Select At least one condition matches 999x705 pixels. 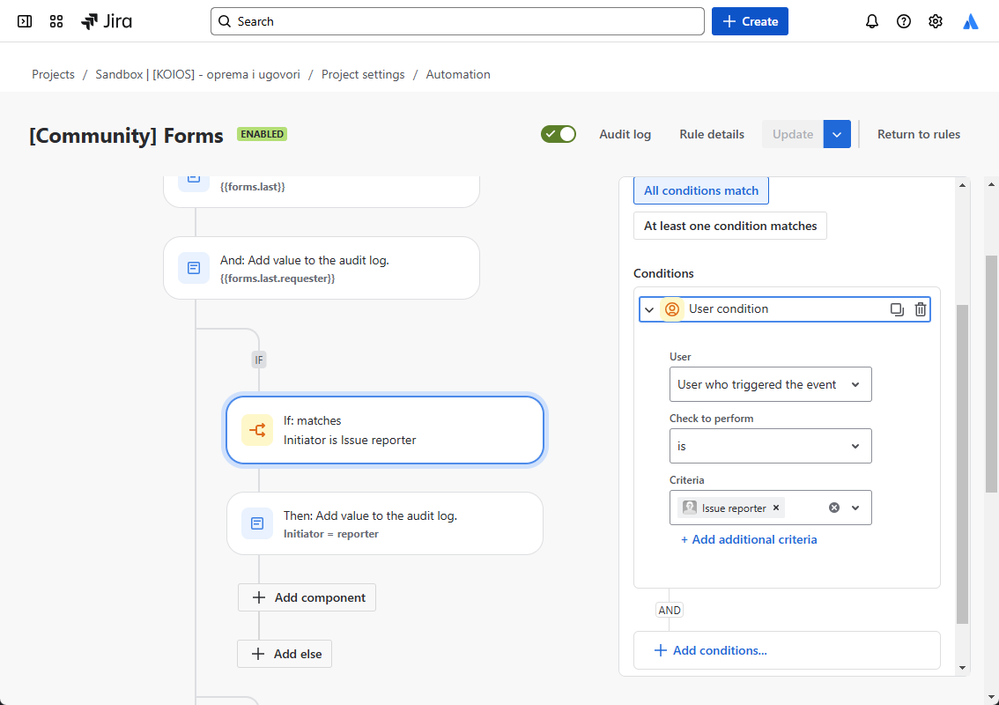click(730, 226)
